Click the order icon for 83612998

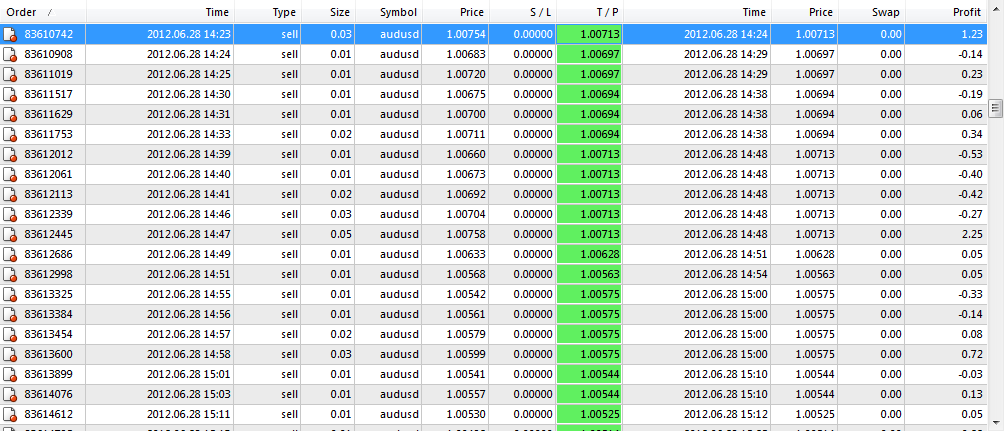(10, 275)
